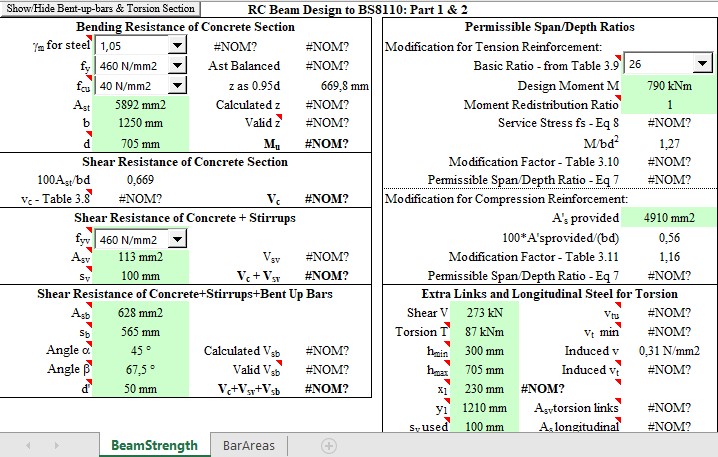This screenshot has width=718, height=457.
Task: Select the Angle α 45° cell
Action: (141, 351)
